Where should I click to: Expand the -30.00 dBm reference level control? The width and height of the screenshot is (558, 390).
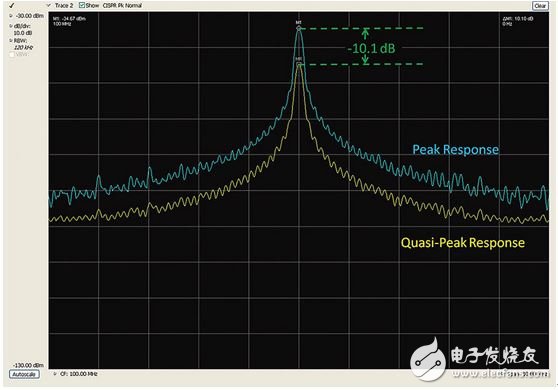tap(11, 16)
